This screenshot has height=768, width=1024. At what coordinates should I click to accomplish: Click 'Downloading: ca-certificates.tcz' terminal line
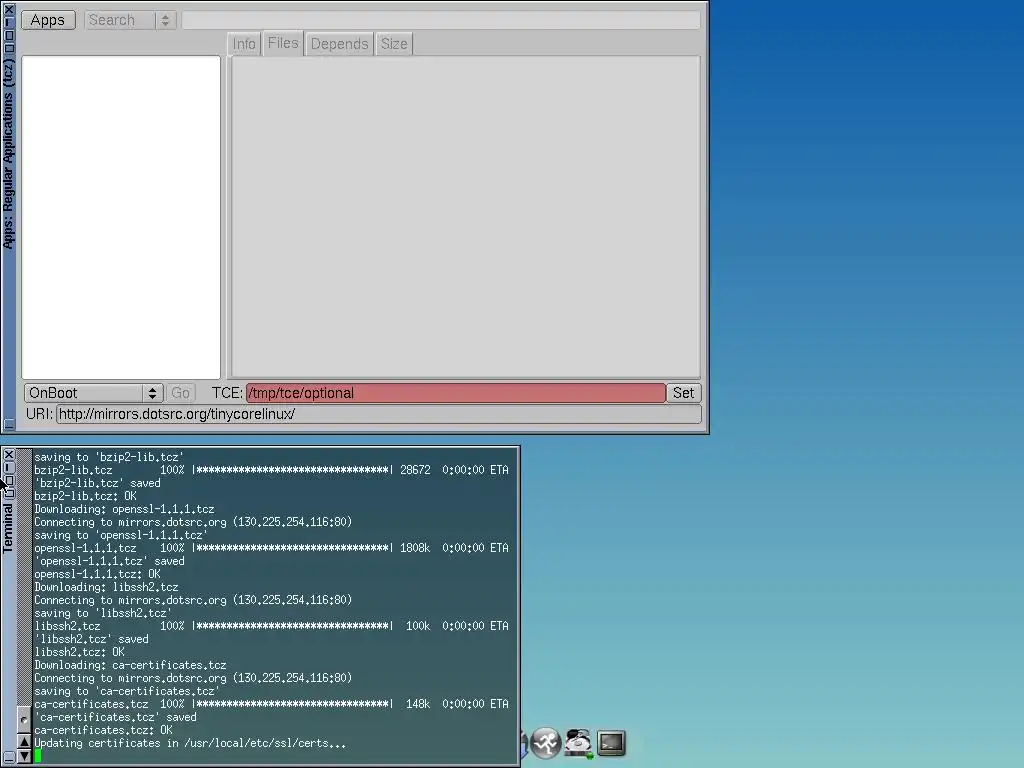coord(130,665)
